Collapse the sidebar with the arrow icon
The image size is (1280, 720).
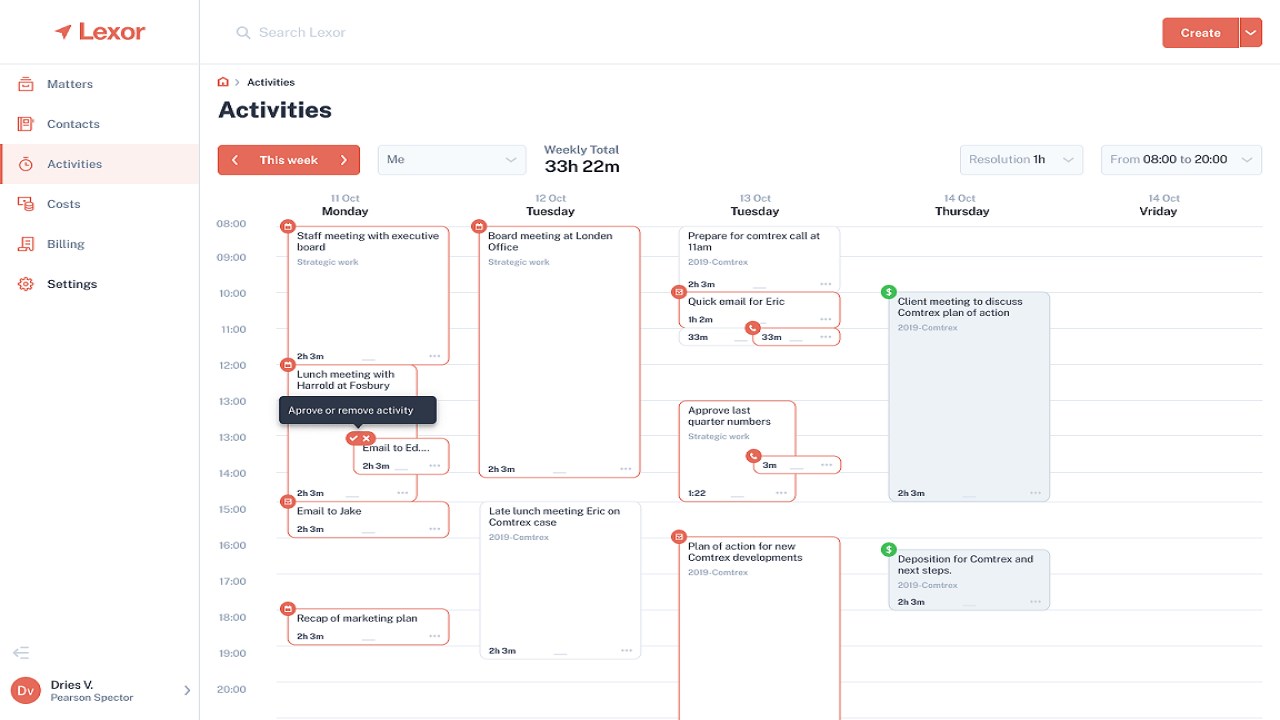coord(21,653)
